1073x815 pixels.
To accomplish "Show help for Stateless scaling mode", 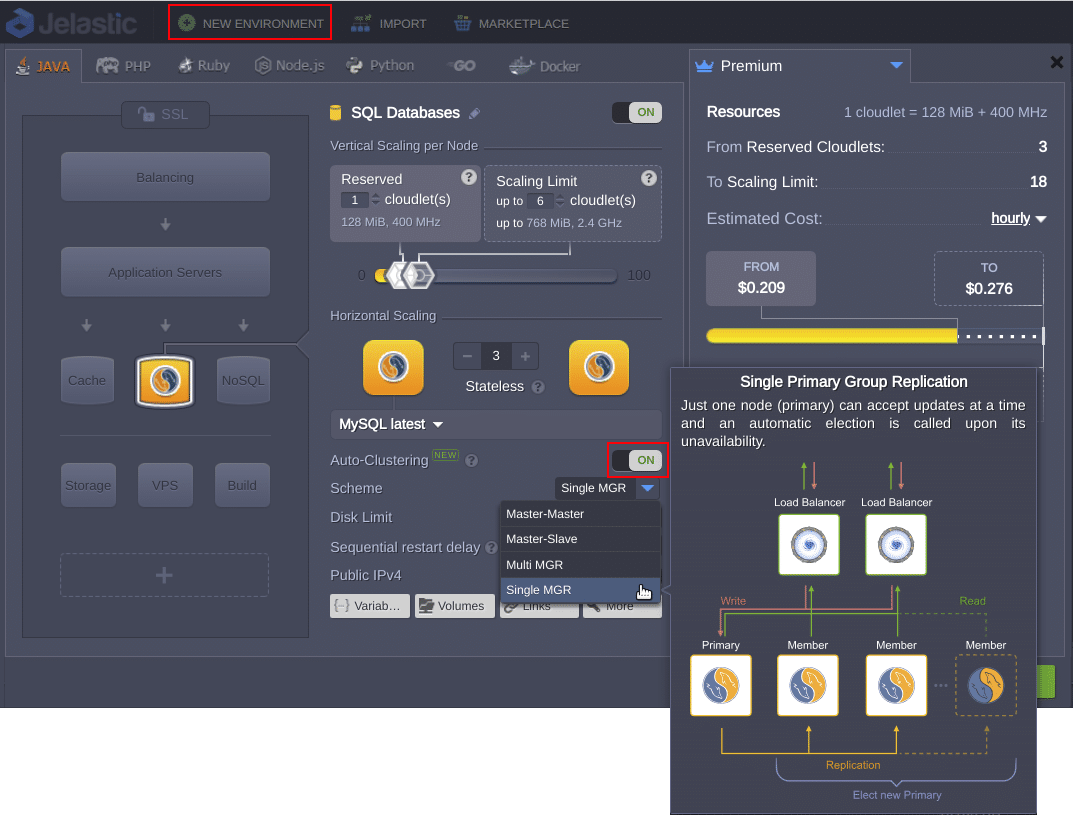I will (x=538, y=387).
